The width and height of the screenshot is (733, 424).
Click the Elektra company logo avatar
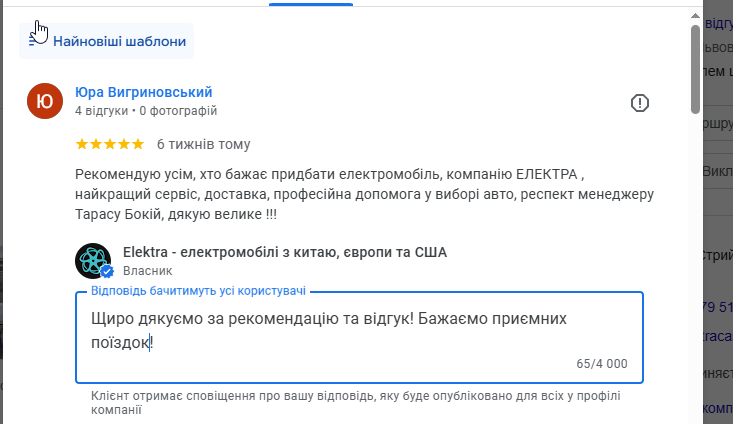[93, 261]
